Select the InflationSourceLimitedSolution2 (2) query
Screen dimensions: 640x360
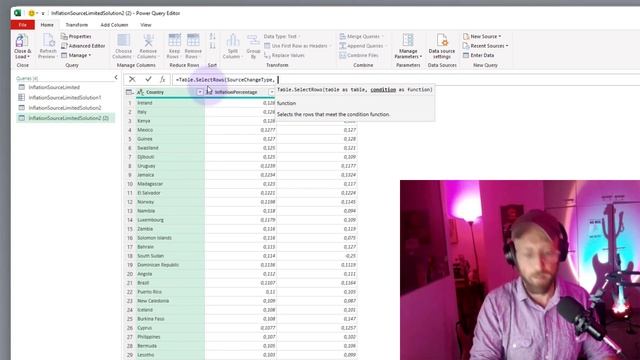[65, 118]
